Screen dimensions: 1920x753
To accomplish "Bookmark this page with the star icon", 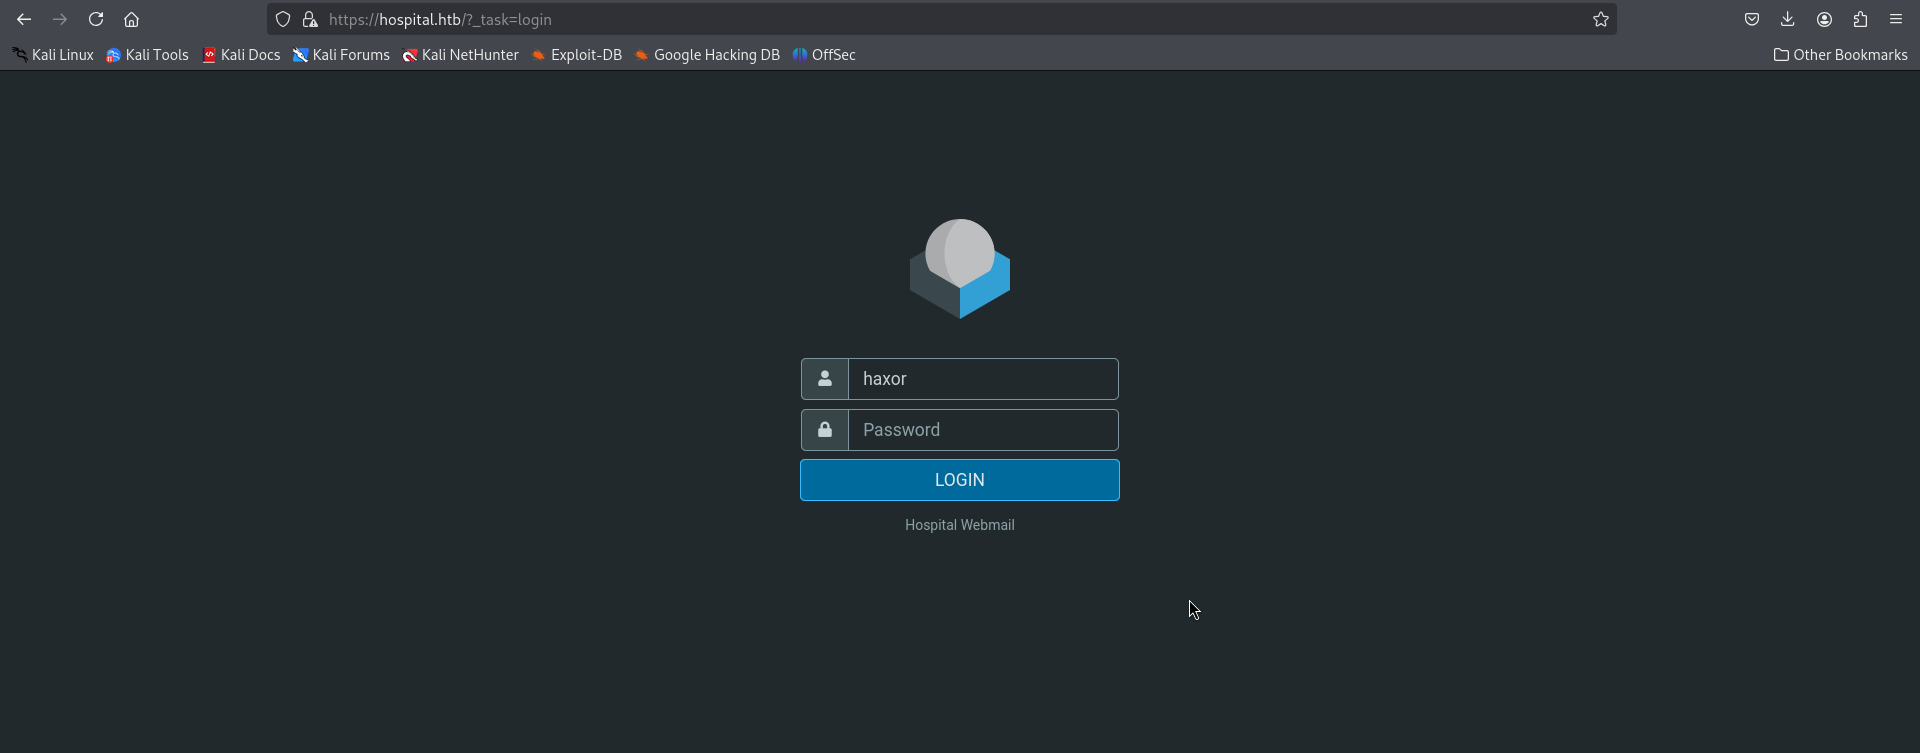I will 1601,19.
